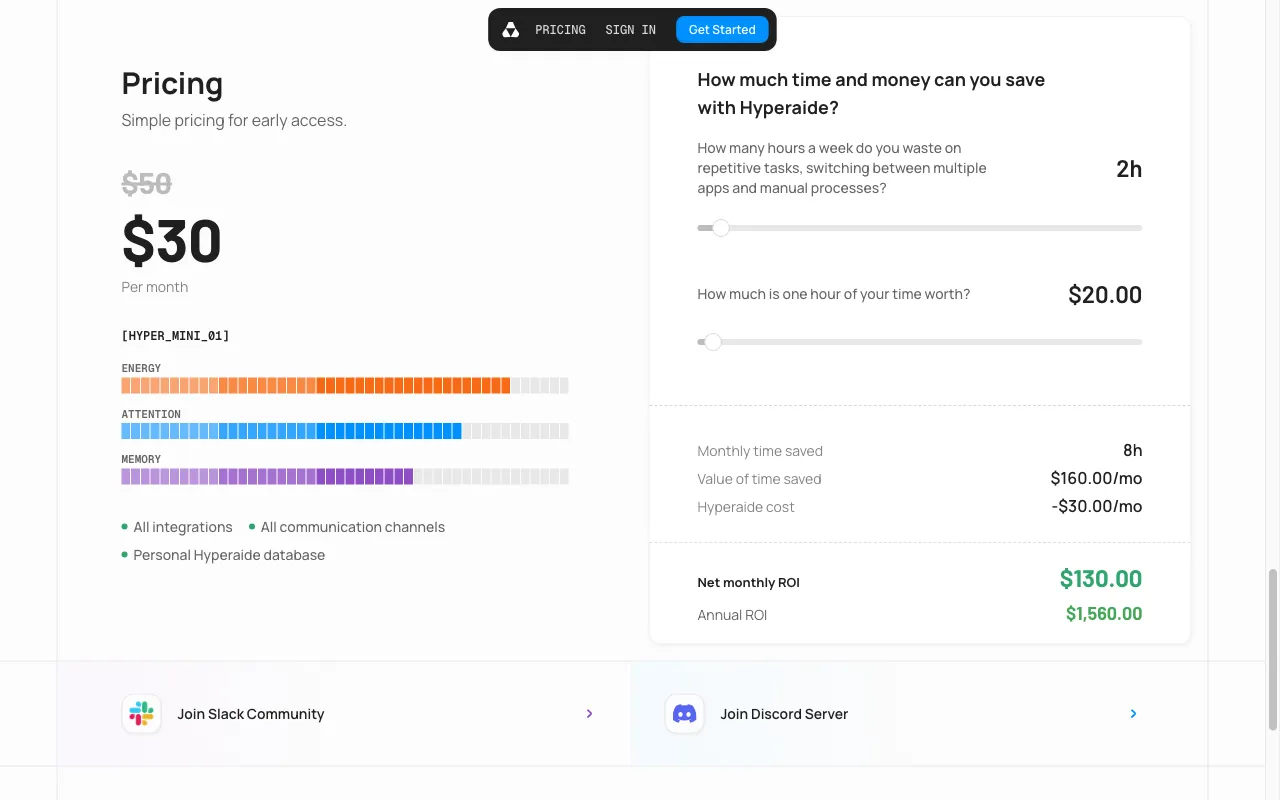The height and width of the screenshot is (800, 1280).
Task: Click 'How much is one hour' question
Action: 834,294
